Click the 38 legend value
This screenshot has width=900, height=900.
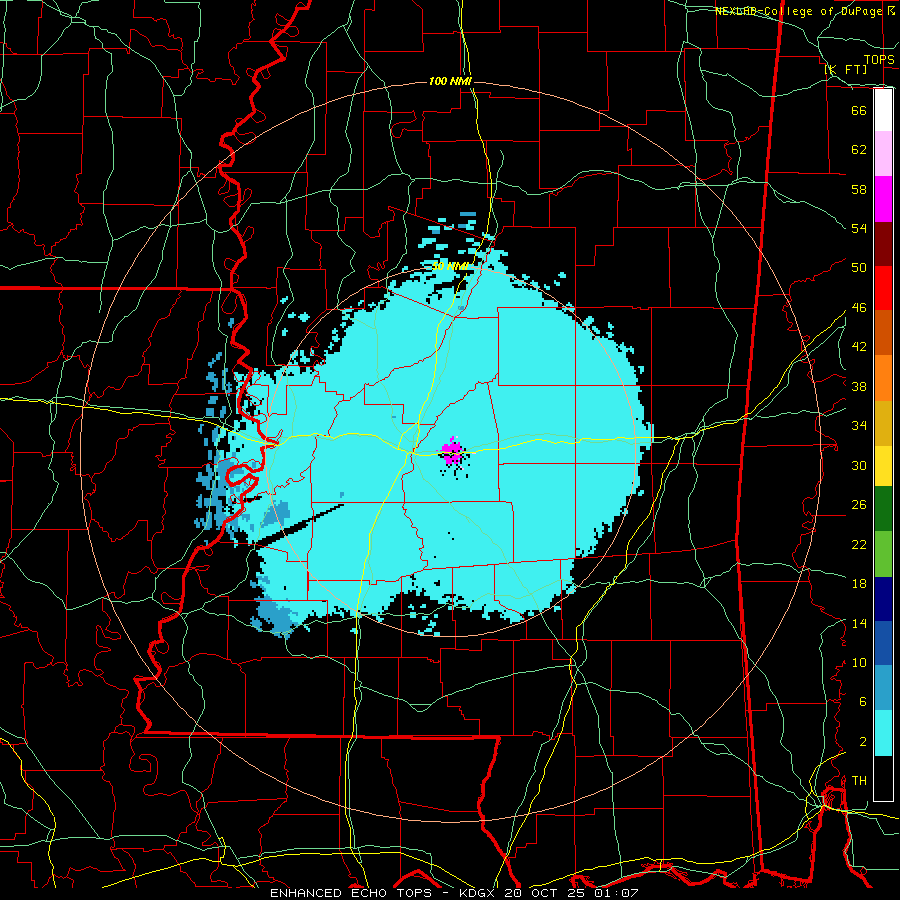(x=859, y=386)
